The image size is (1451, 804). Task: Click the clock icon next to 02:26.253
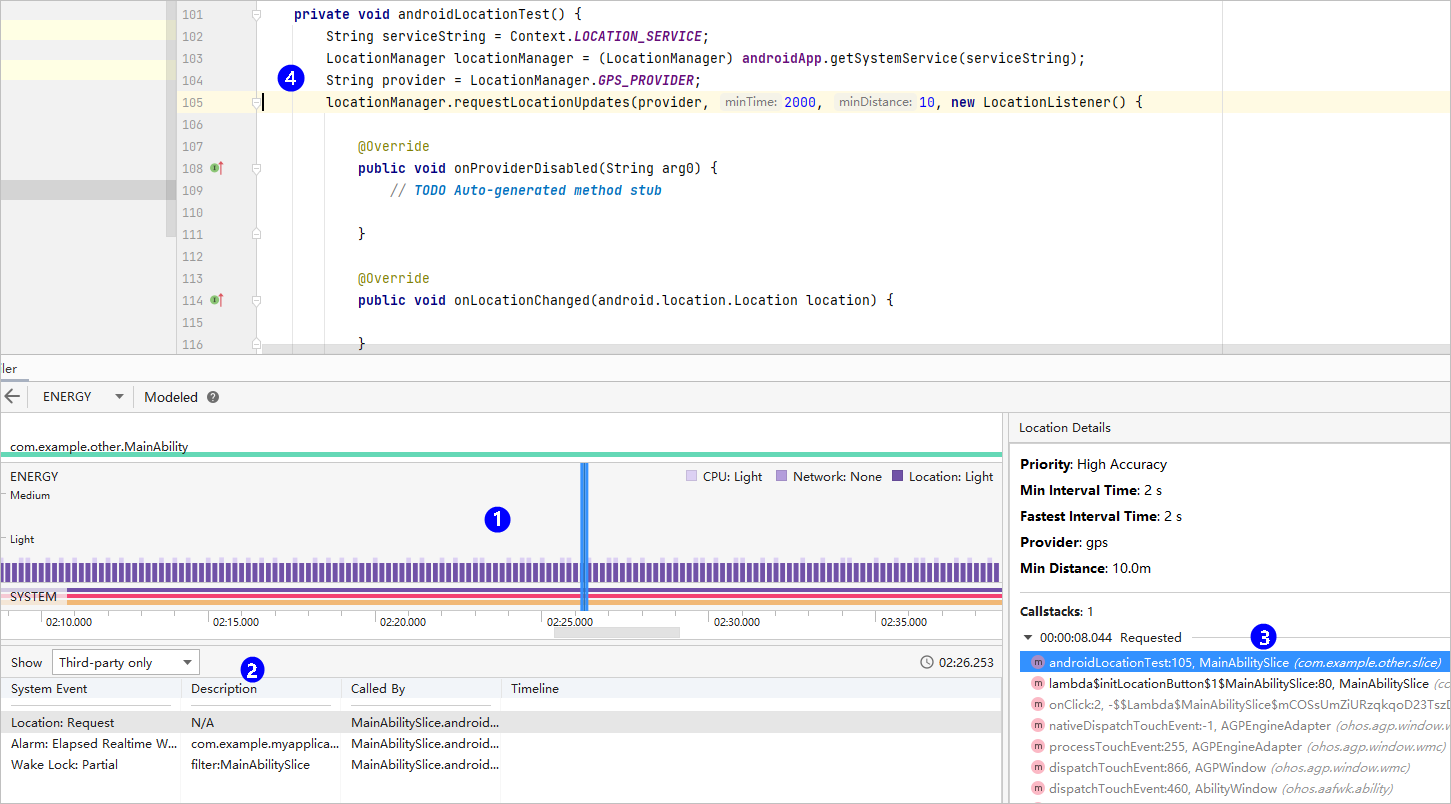927,662
